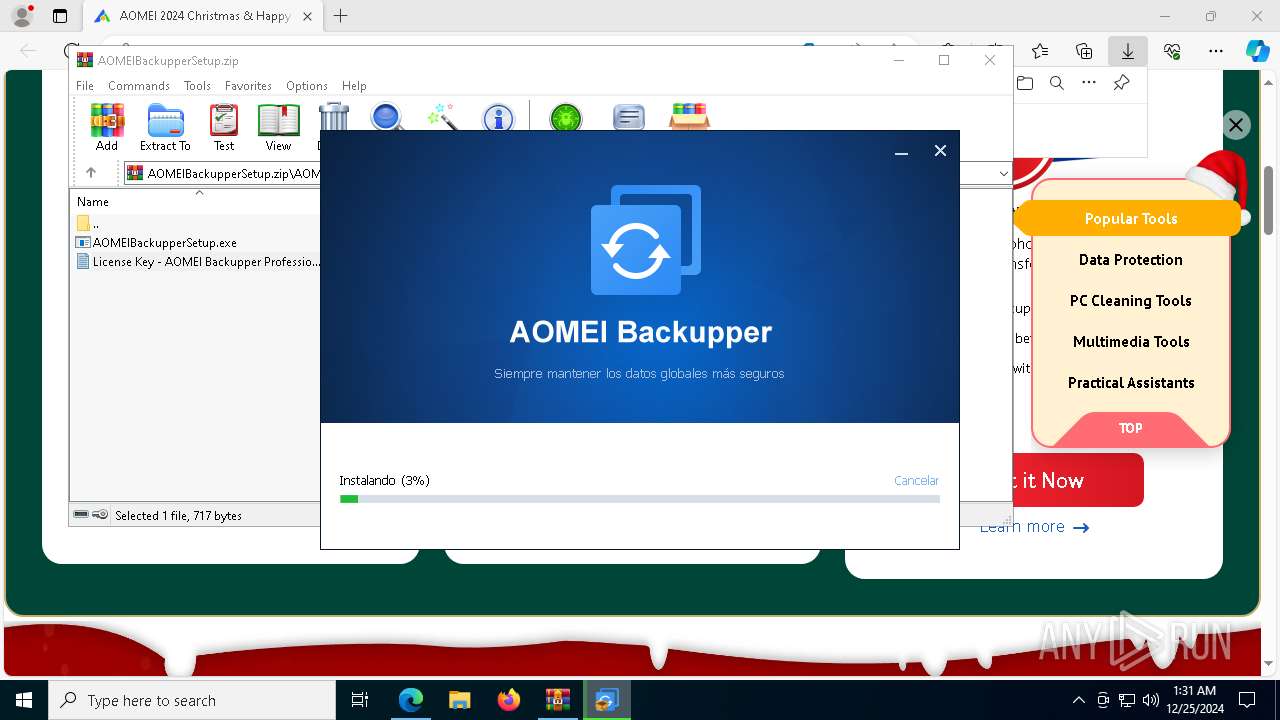The width and height of the screenshot is (1280, 720).
Task: Search downloads in Edge downloads panel
Action: [1057, 83]
